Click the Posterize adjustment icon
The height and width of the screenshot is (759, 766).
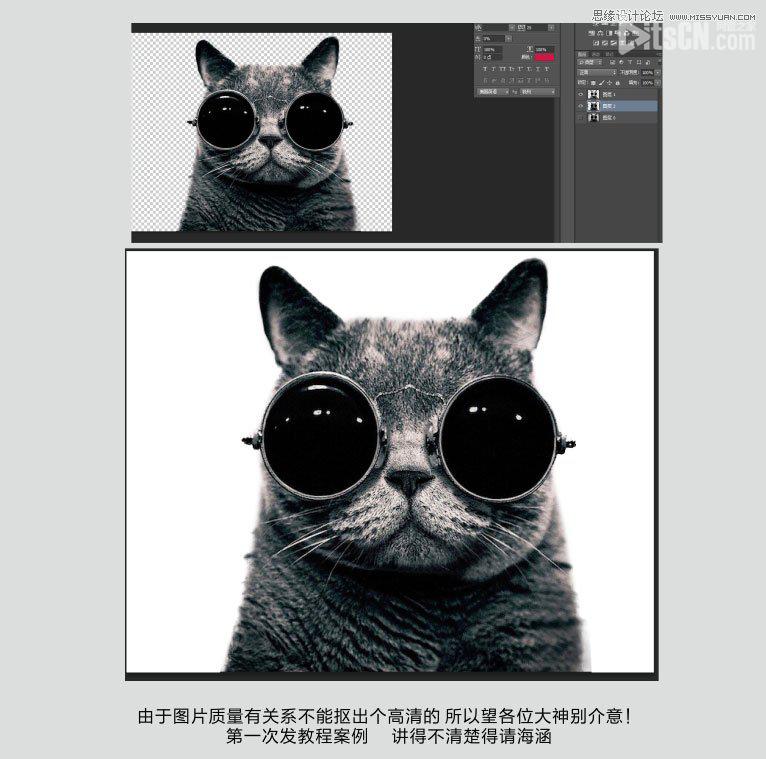[605, 43]
